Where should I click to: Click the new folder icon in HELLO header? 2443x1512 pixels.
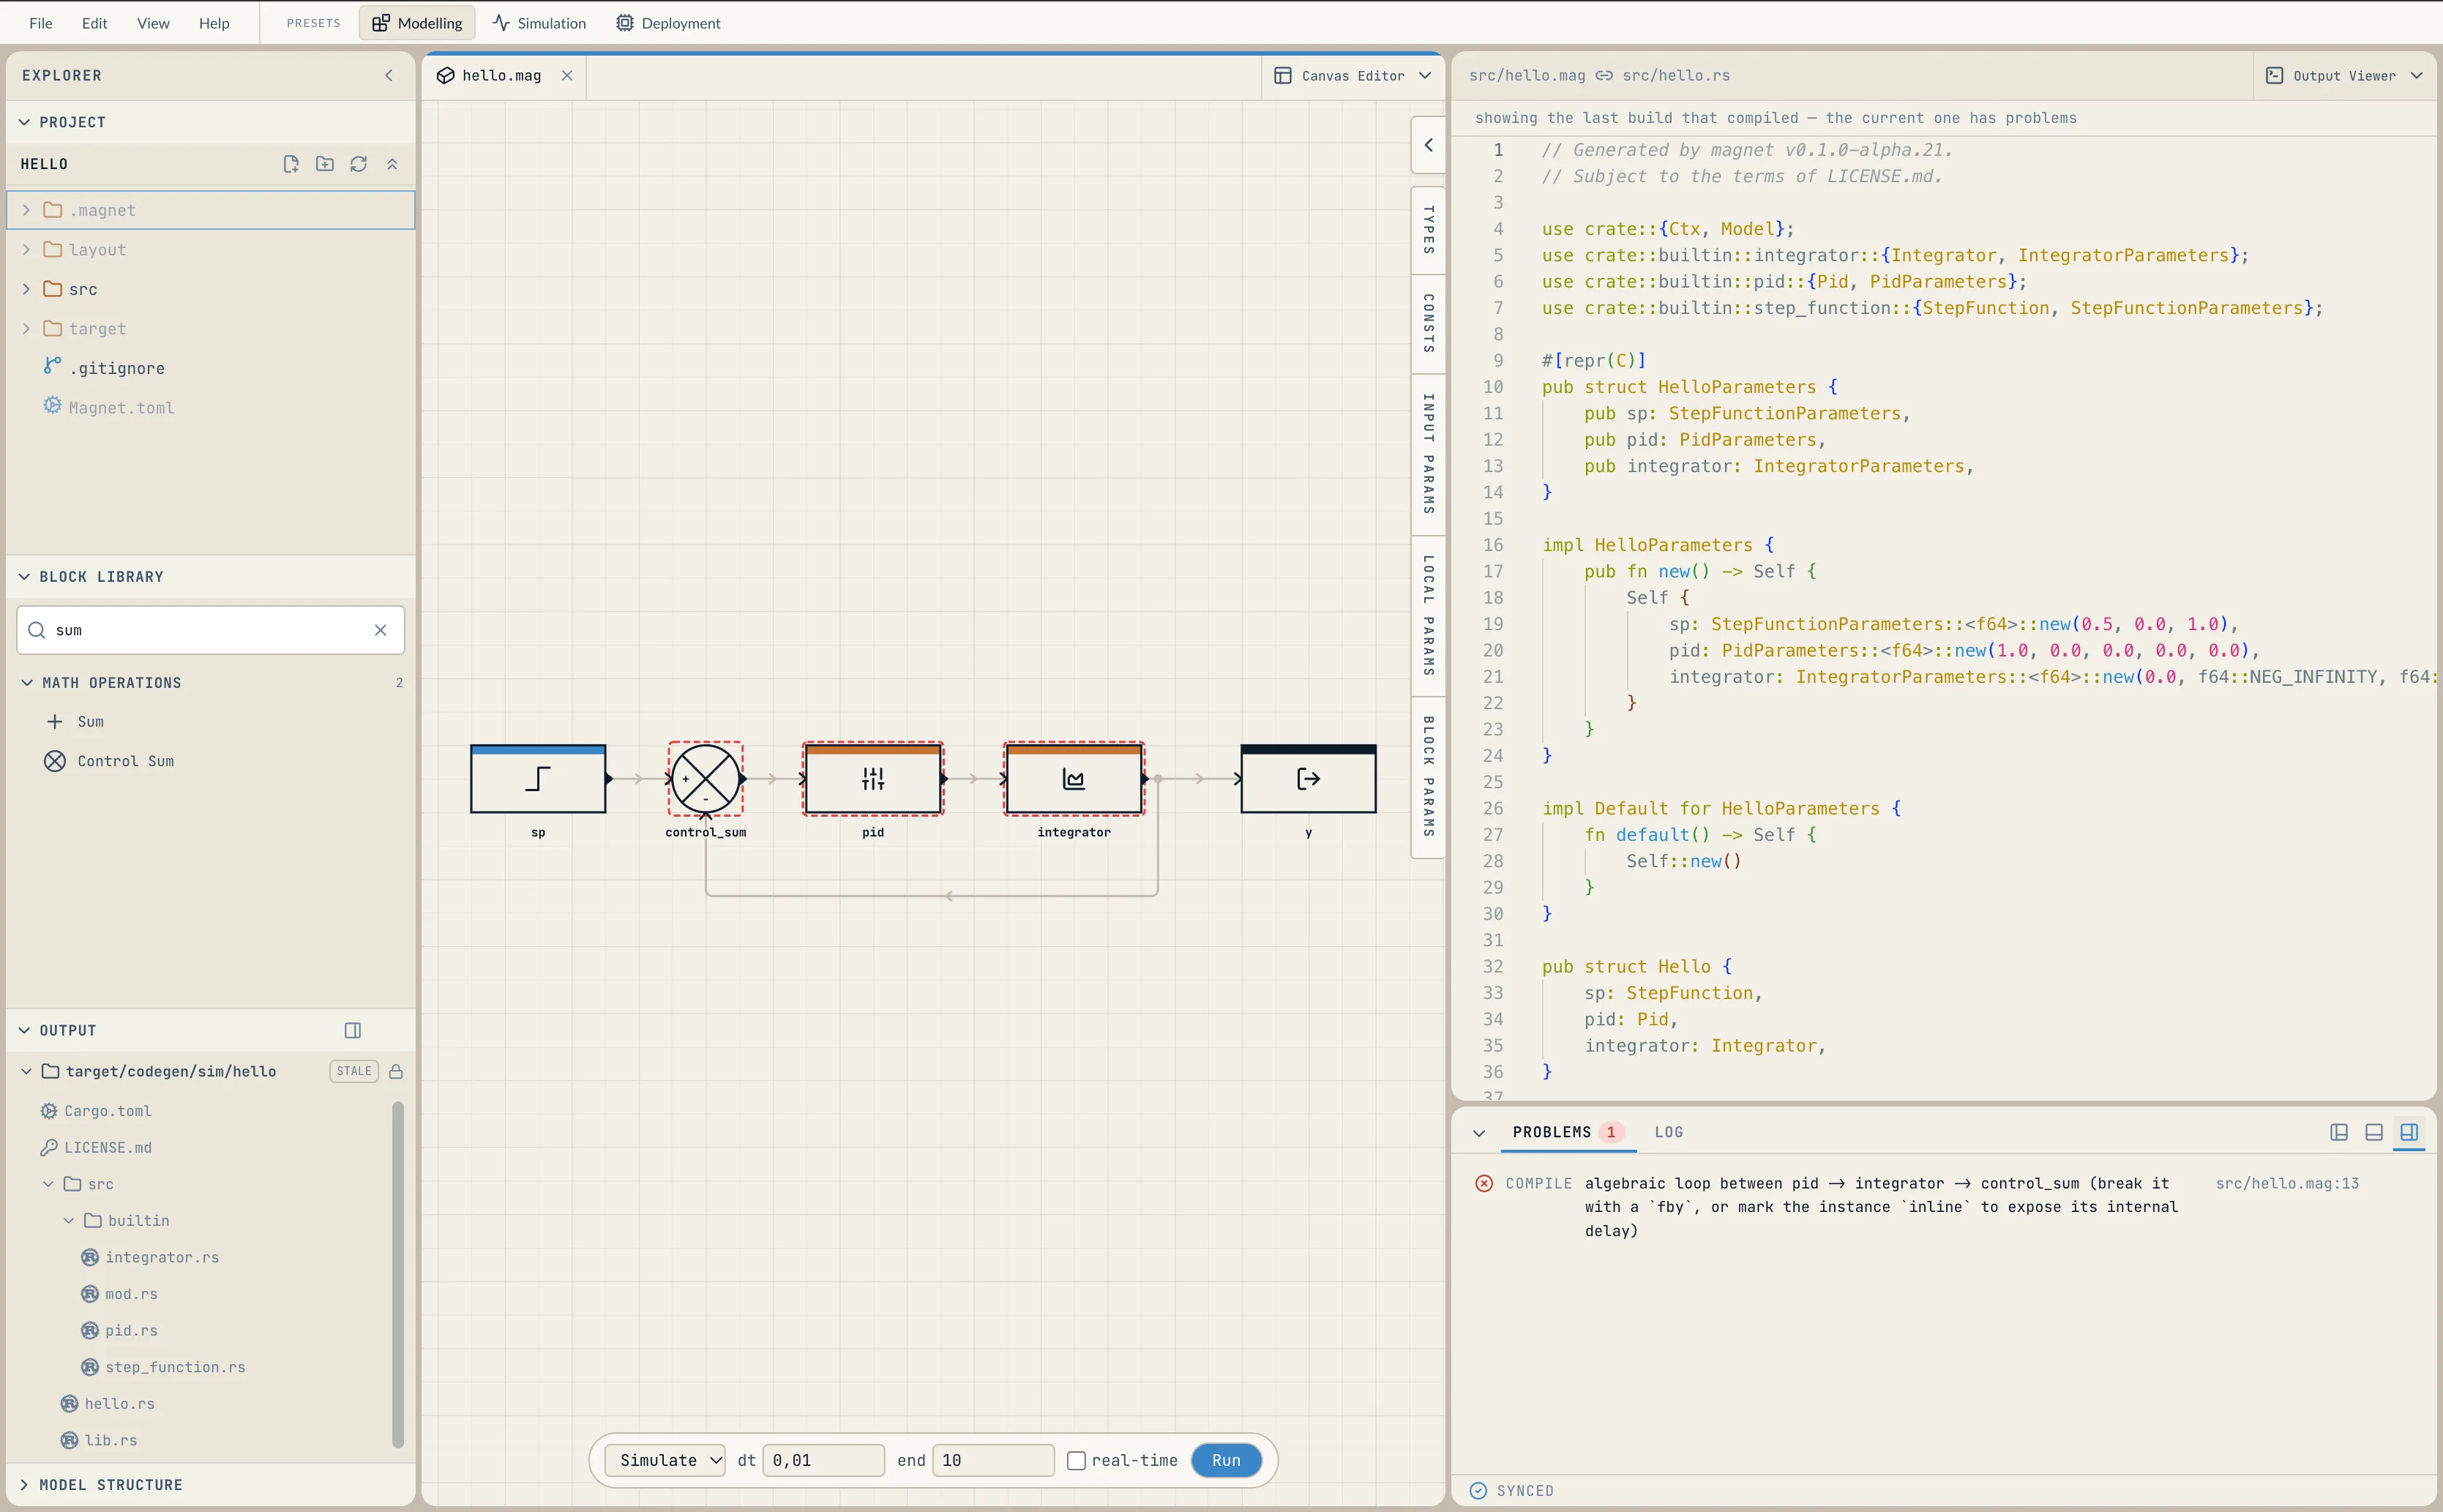tap(325, 164)
